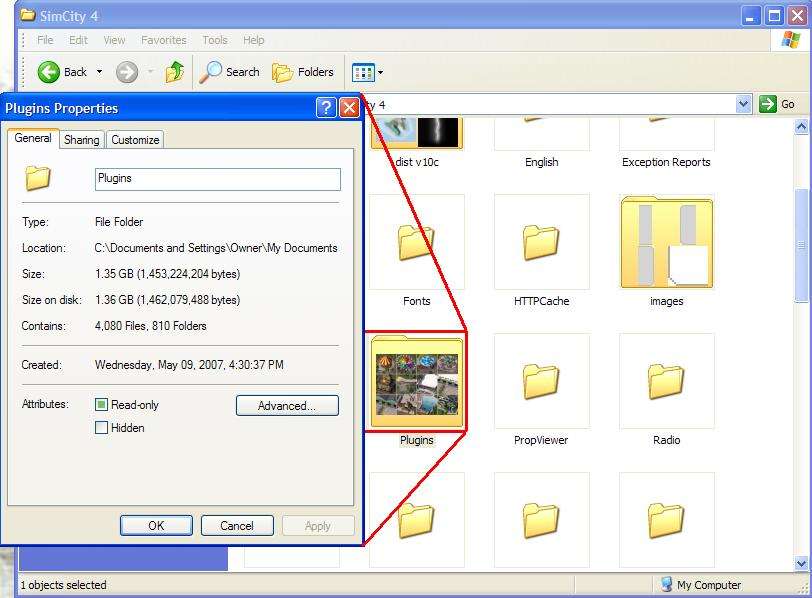
Task: Minimize the SimCity 4 window
Action: pyautogui.click(x=750, y=16)
